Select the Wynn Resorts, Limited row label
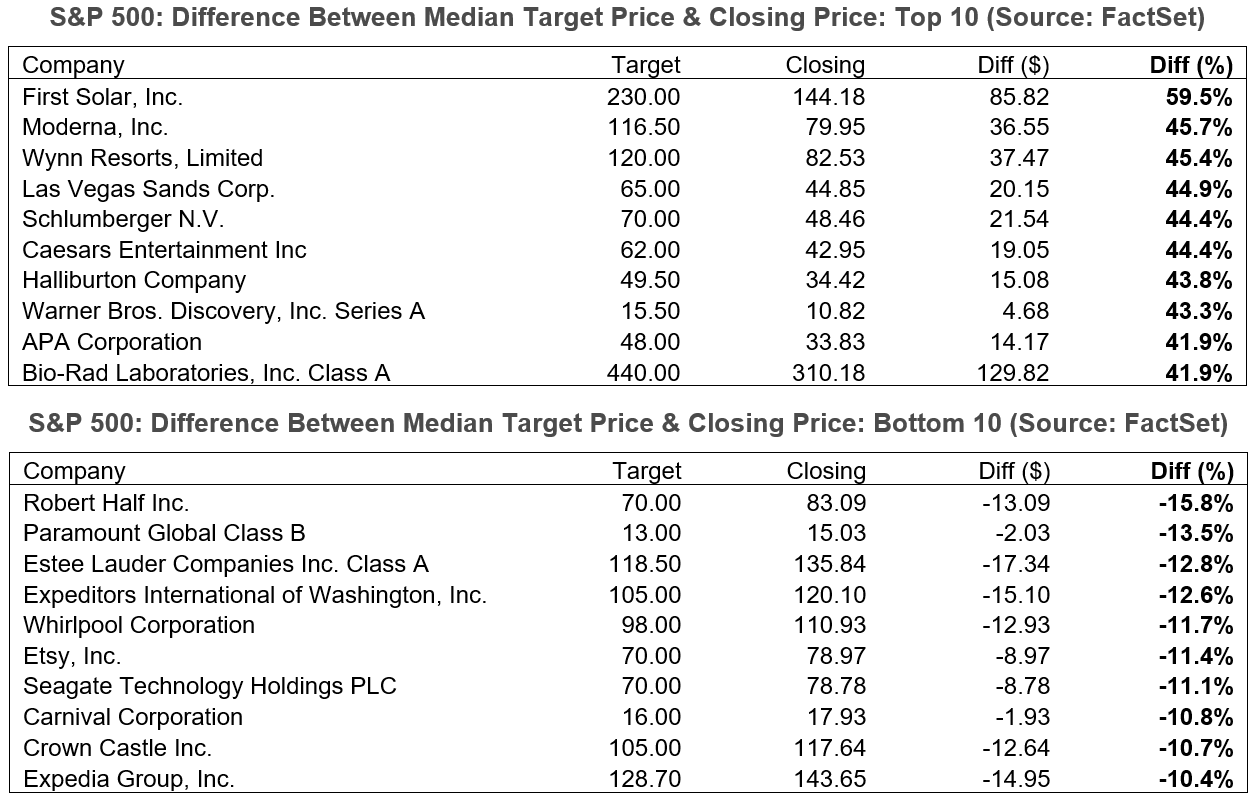This screenshot has height=800, width=1258. (142, 158)
